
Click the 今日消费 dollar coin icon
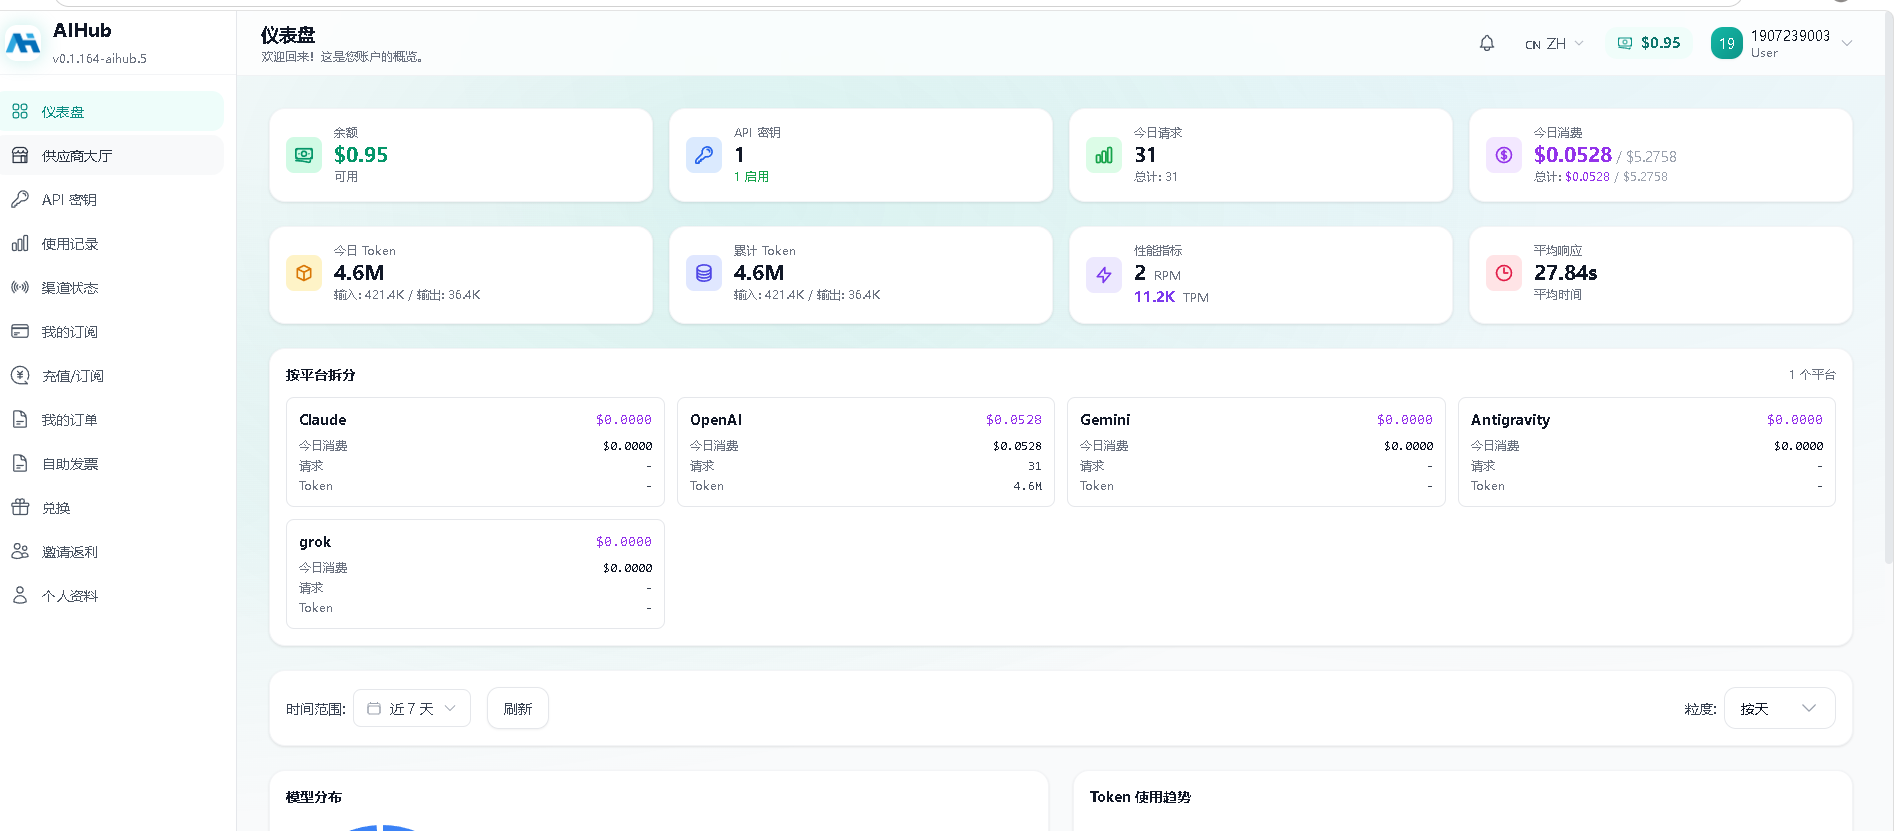pyautogui.click(x=1504, y=155)
